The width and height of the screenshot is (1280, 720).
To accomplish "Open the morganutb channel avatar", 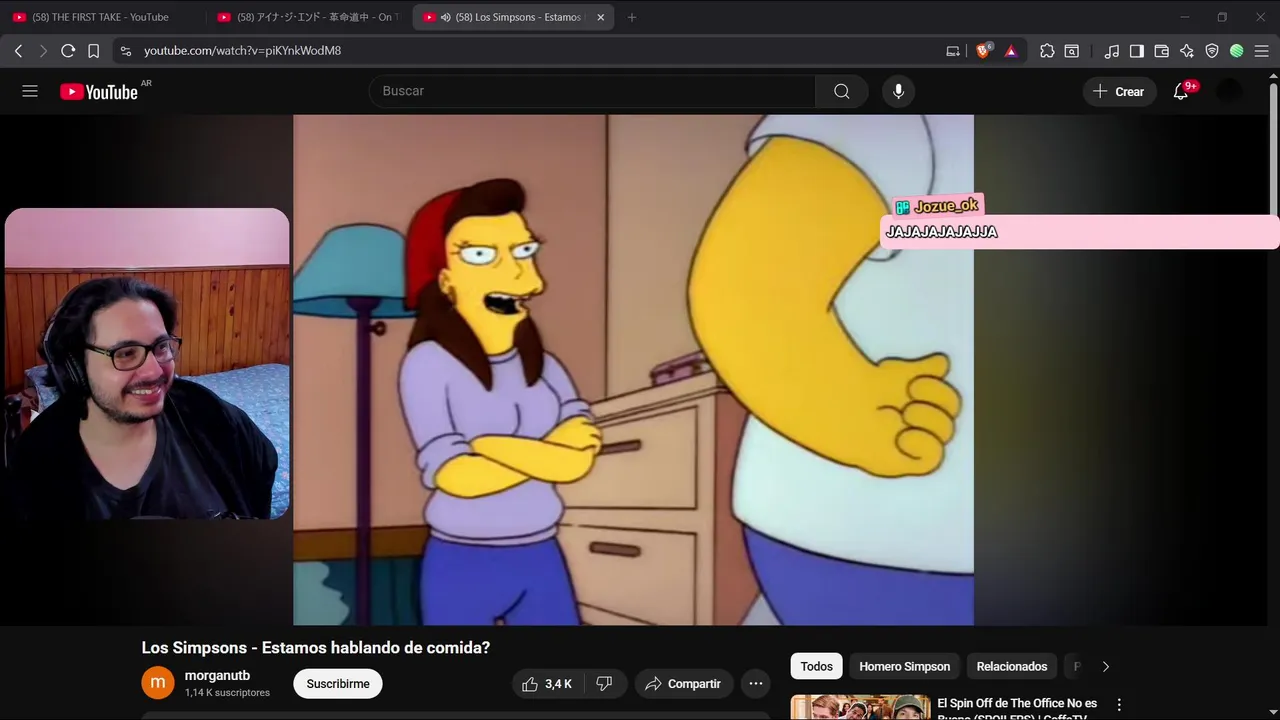I will 158,684.
